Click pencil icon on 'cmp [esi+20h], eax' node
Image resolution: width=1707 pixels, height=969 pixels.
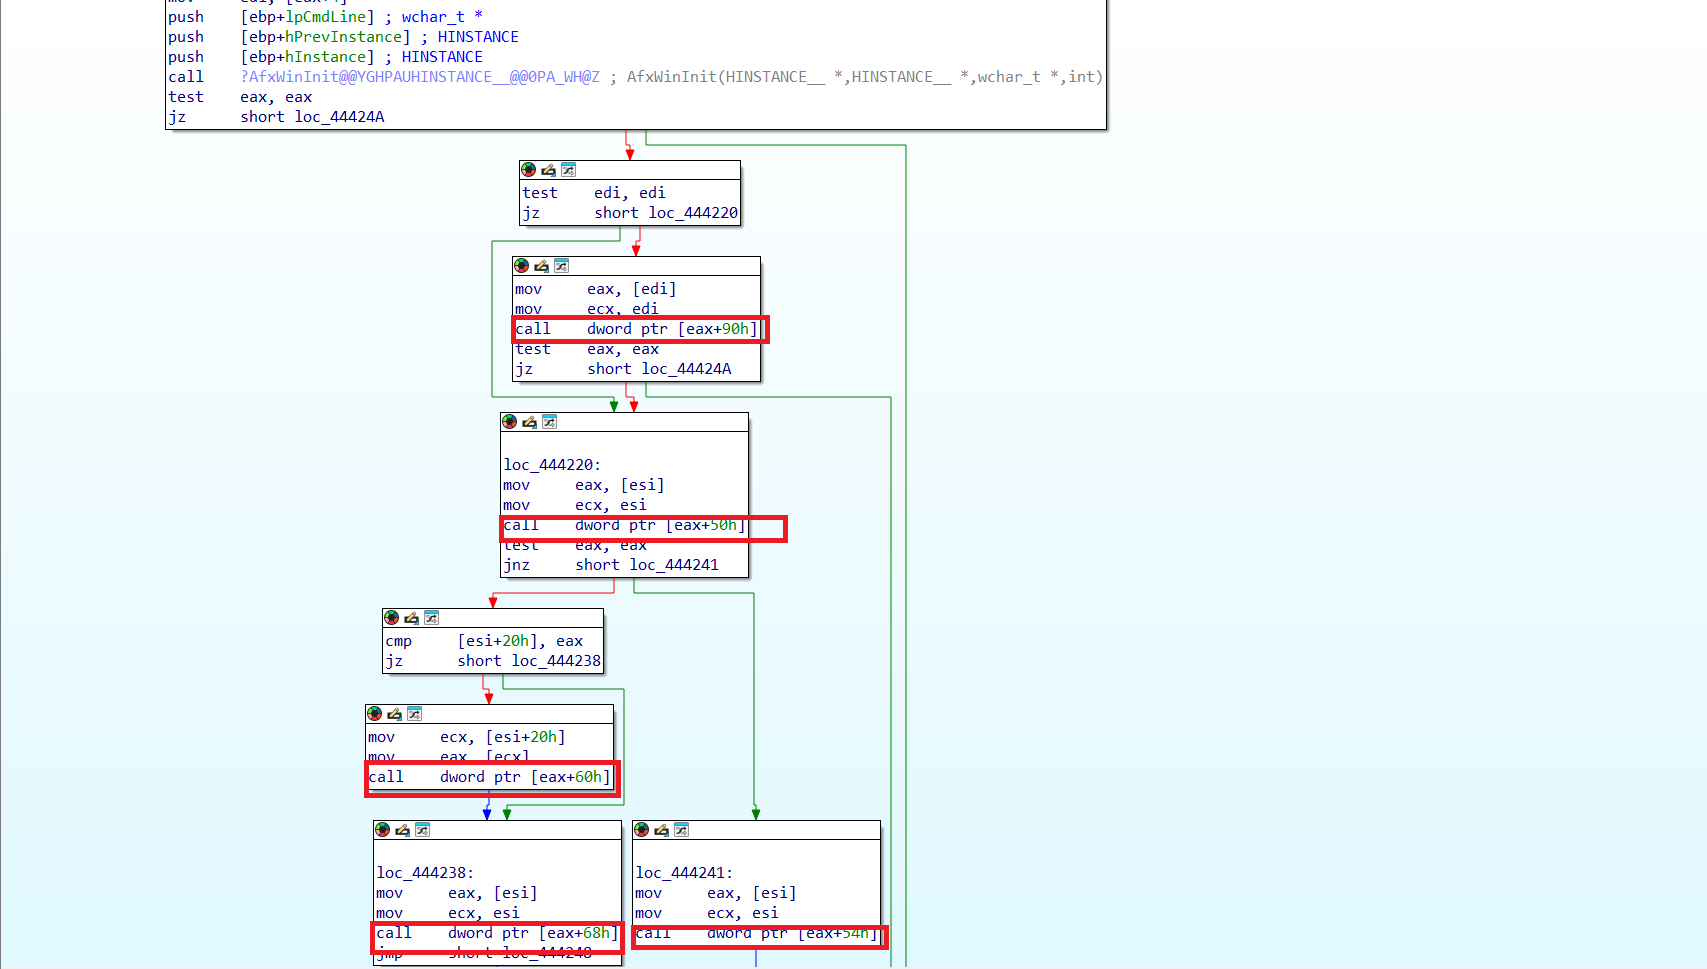click(411, 618)
